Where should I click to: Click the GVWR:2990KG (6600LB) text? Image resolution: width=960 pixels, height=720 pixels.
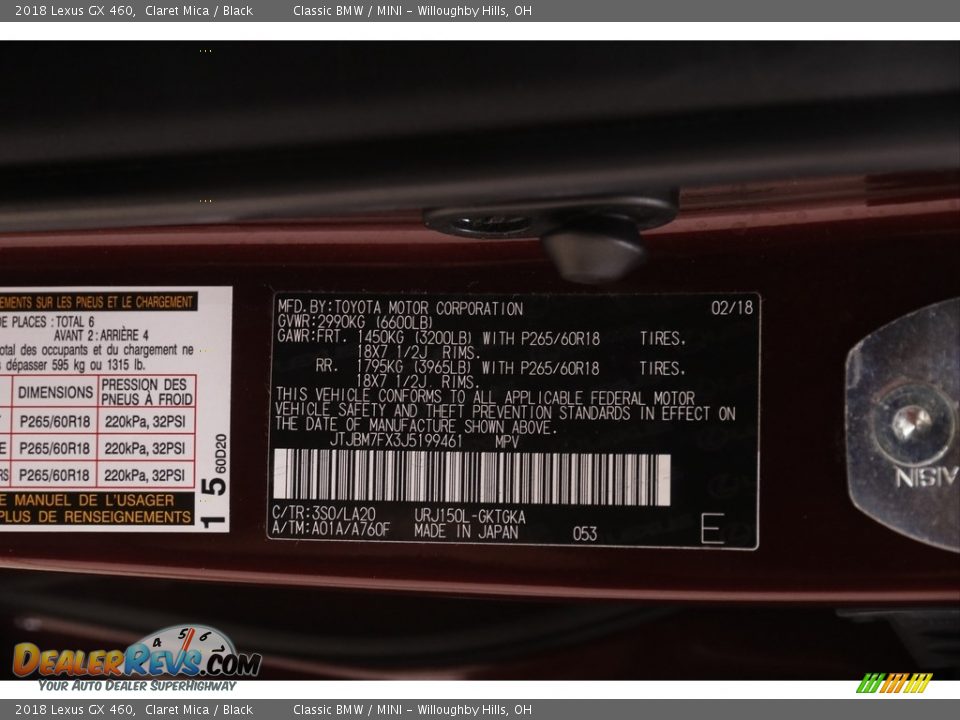[x=355, y=322]
